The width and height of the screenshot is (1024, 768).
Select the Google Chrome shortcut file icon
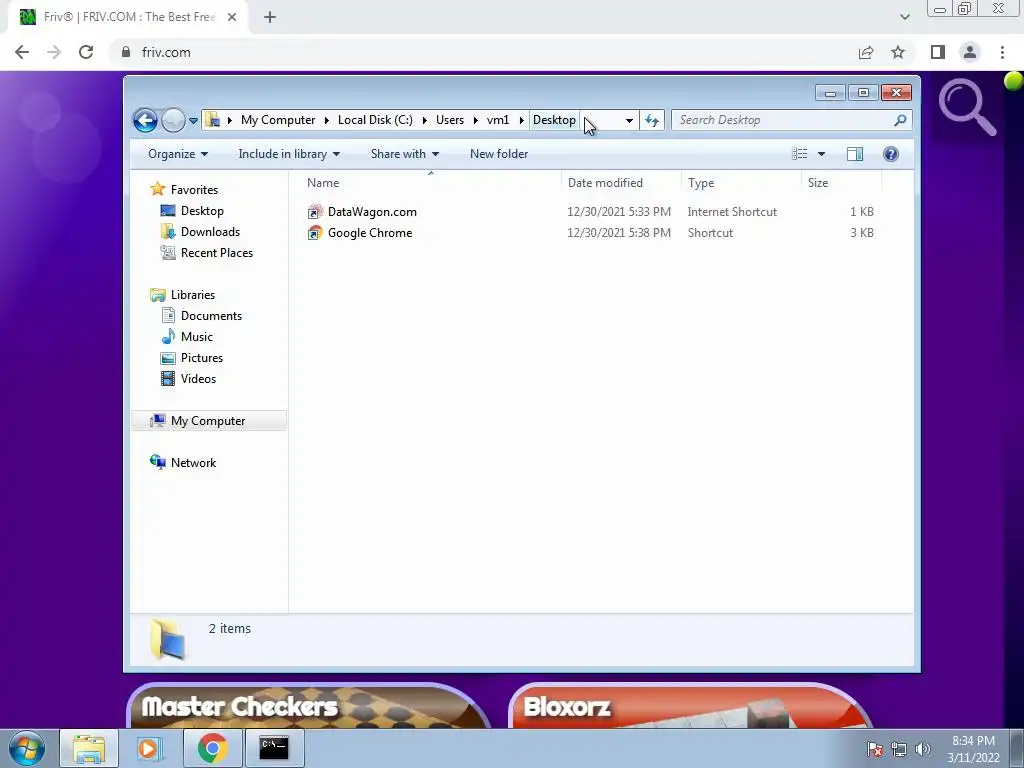tap(315, 233)
